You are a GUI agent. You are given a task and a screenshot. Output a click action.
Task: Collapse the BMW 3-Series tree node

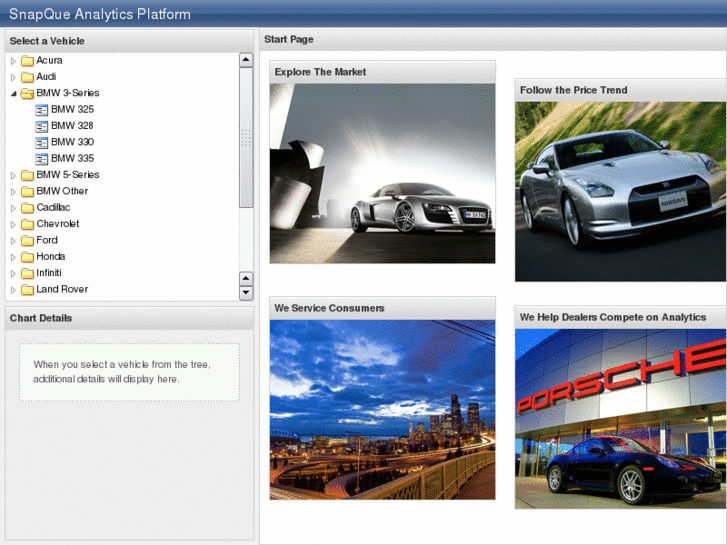[13, 94]
